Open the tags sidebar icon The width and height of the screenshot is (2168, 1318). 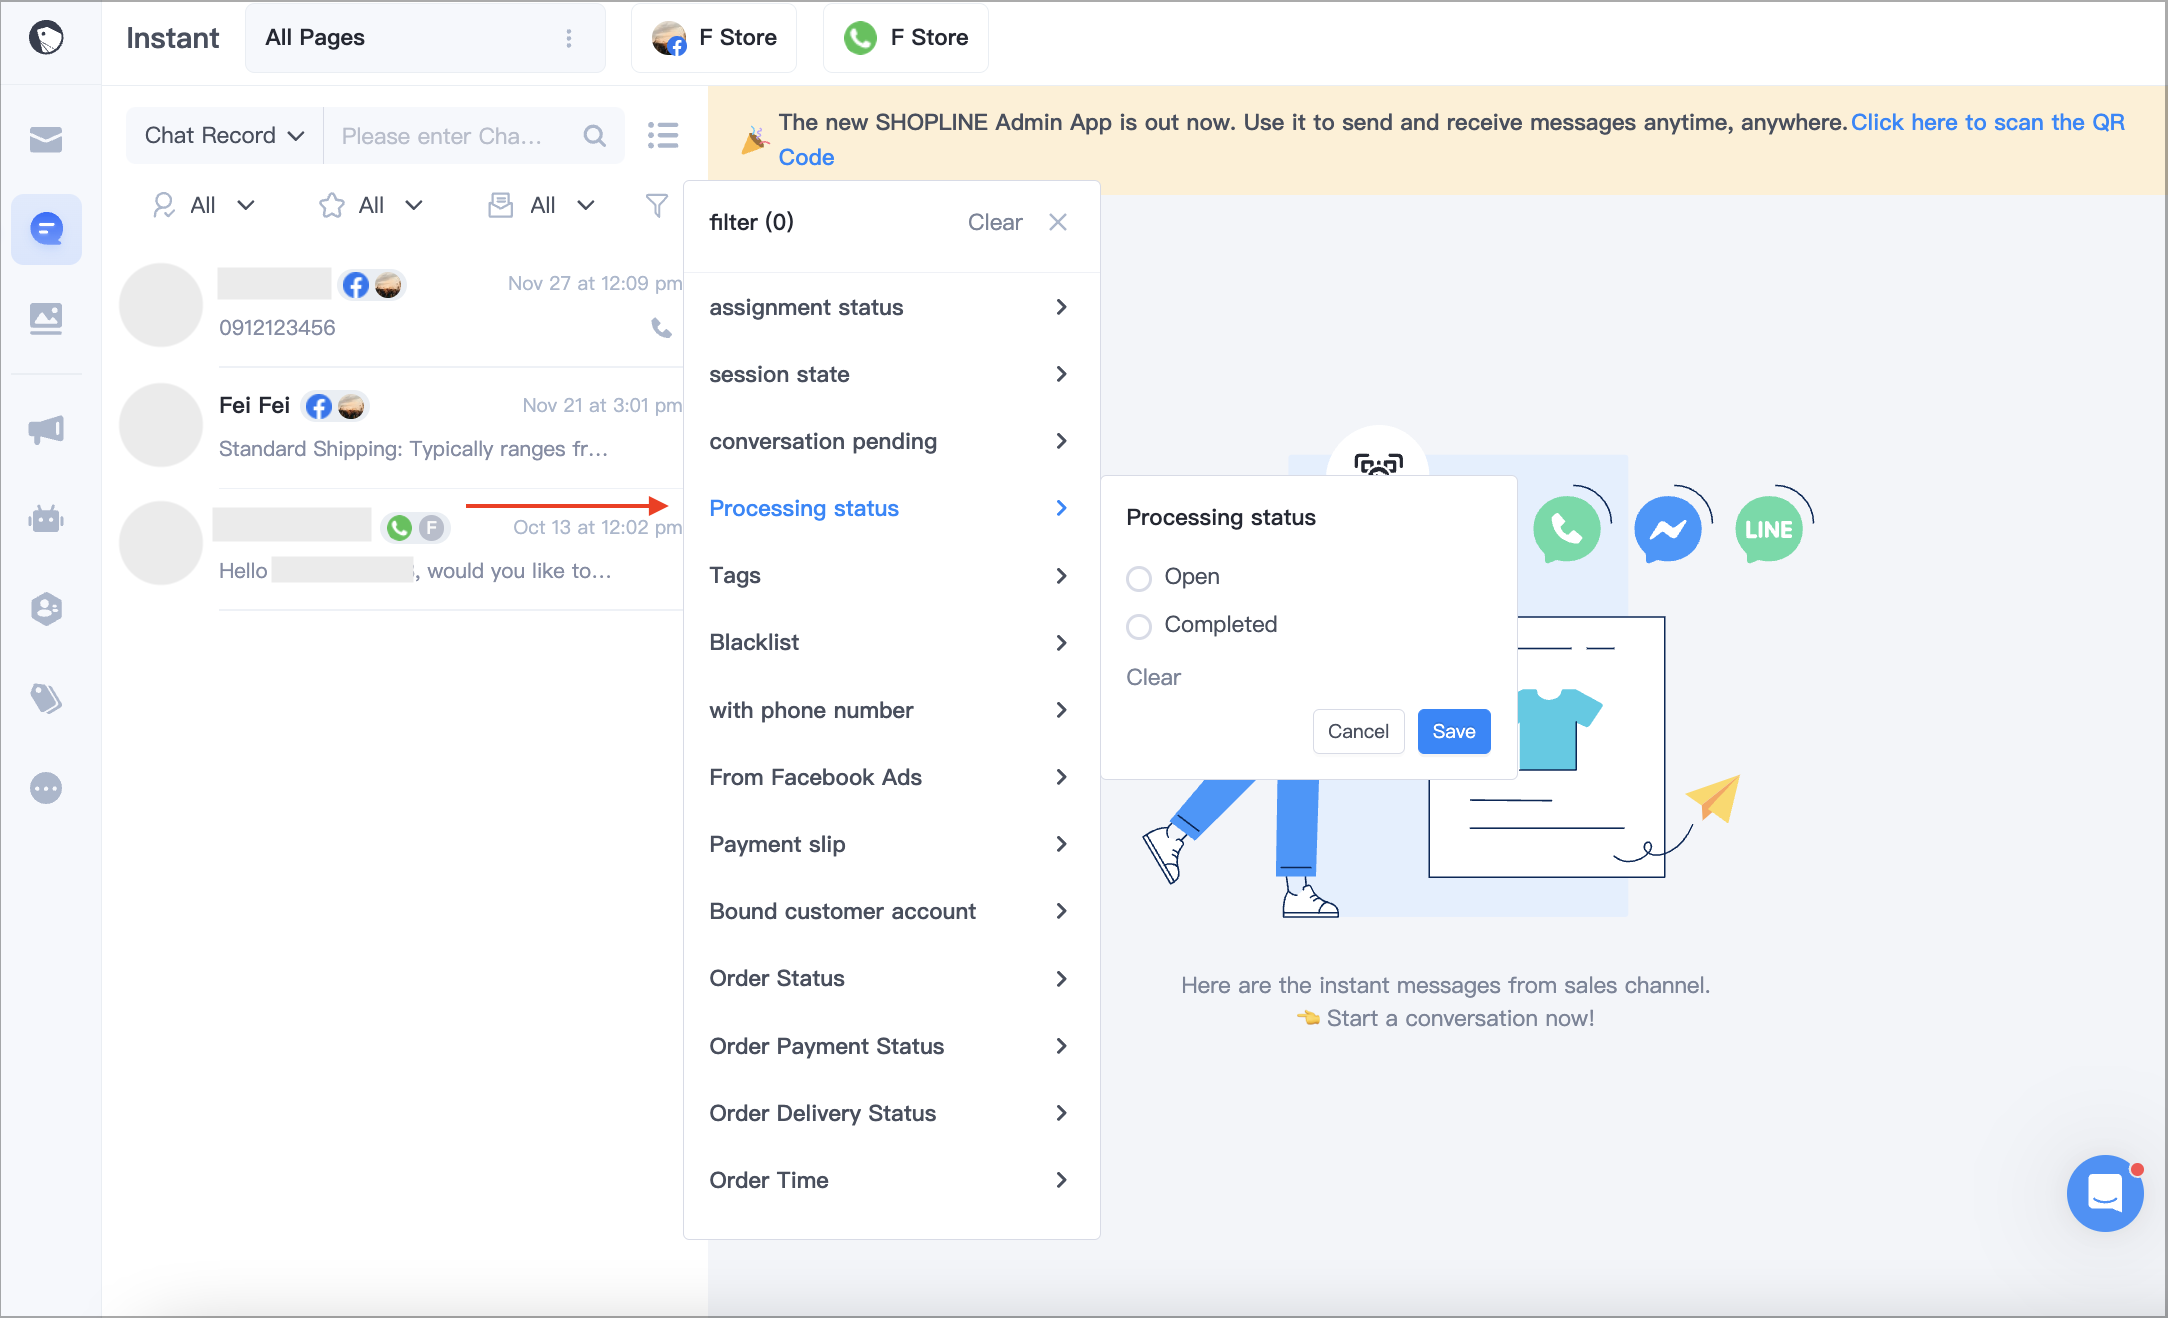(46, 698)
